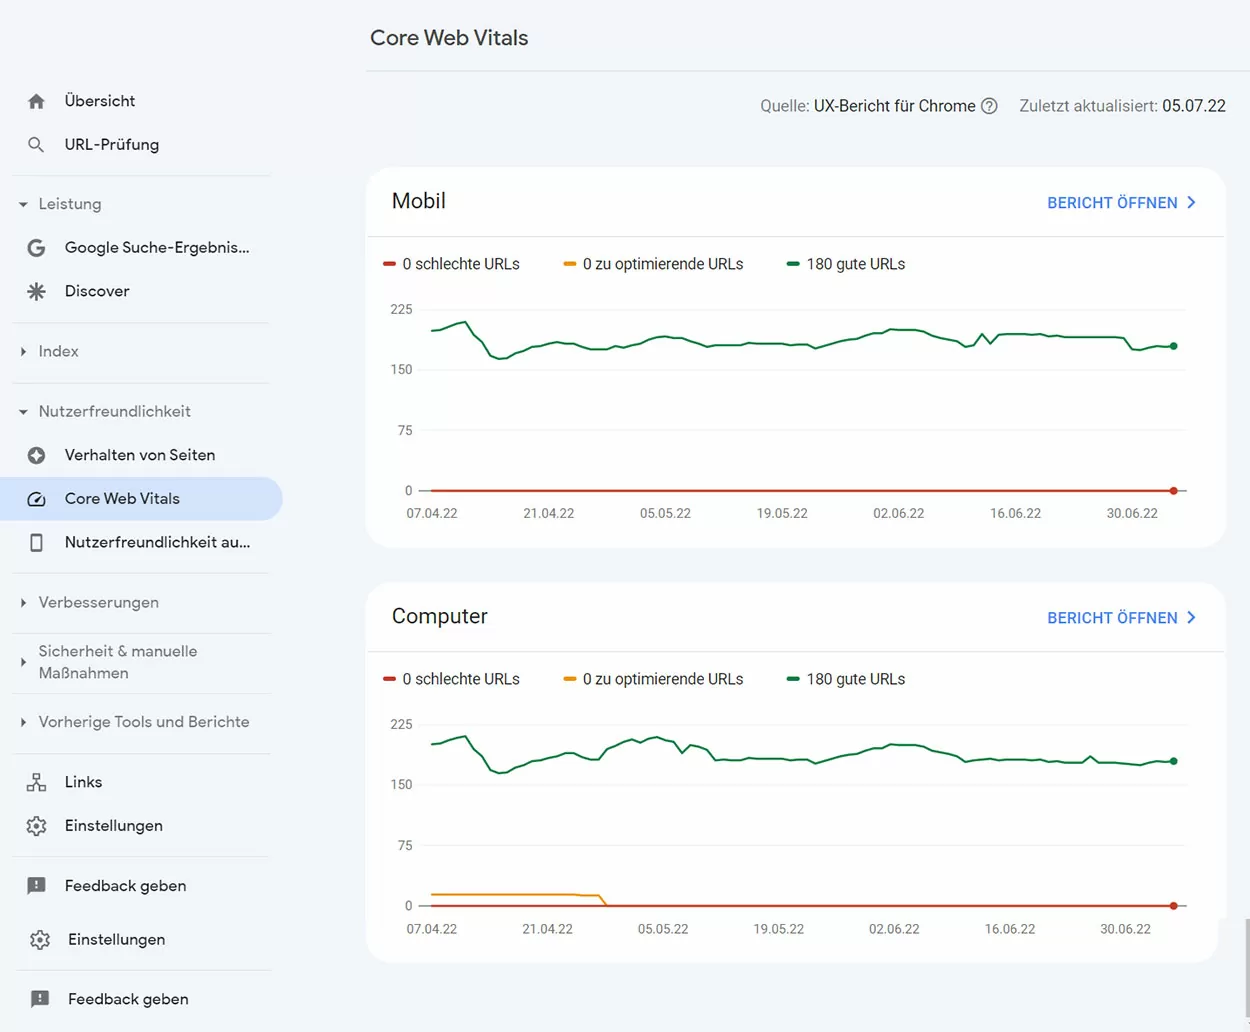Open the Google Suche-Ergebnisse report icon

click(x=36, y=247)
